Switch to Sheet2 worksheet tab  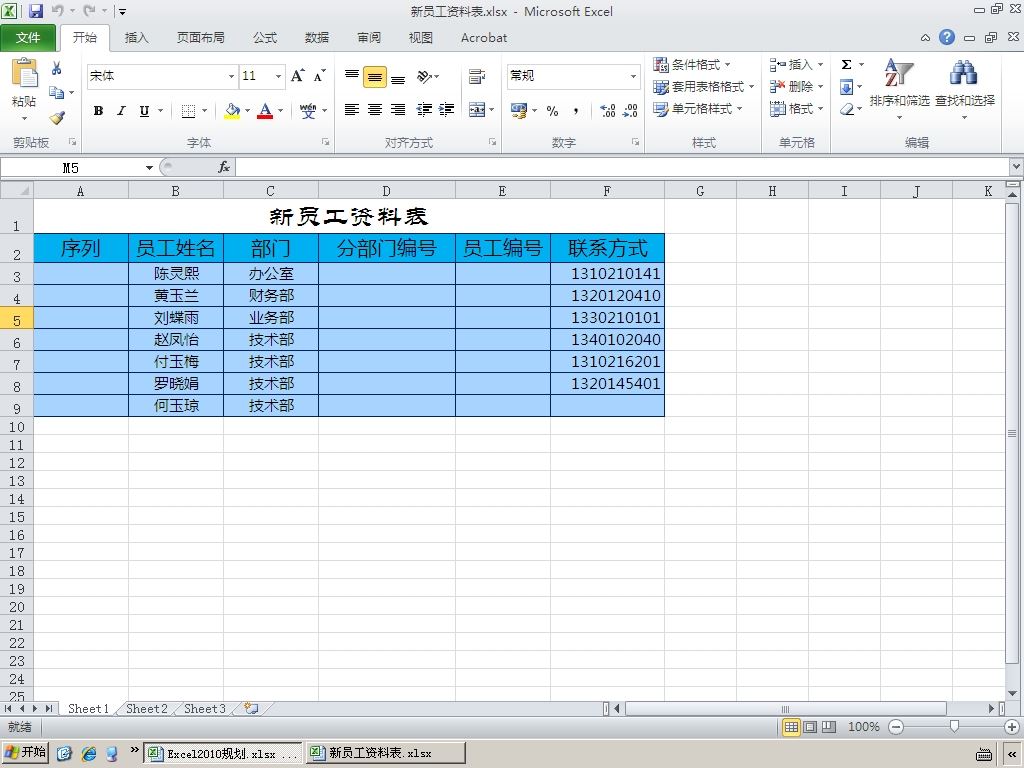point(146,709)
